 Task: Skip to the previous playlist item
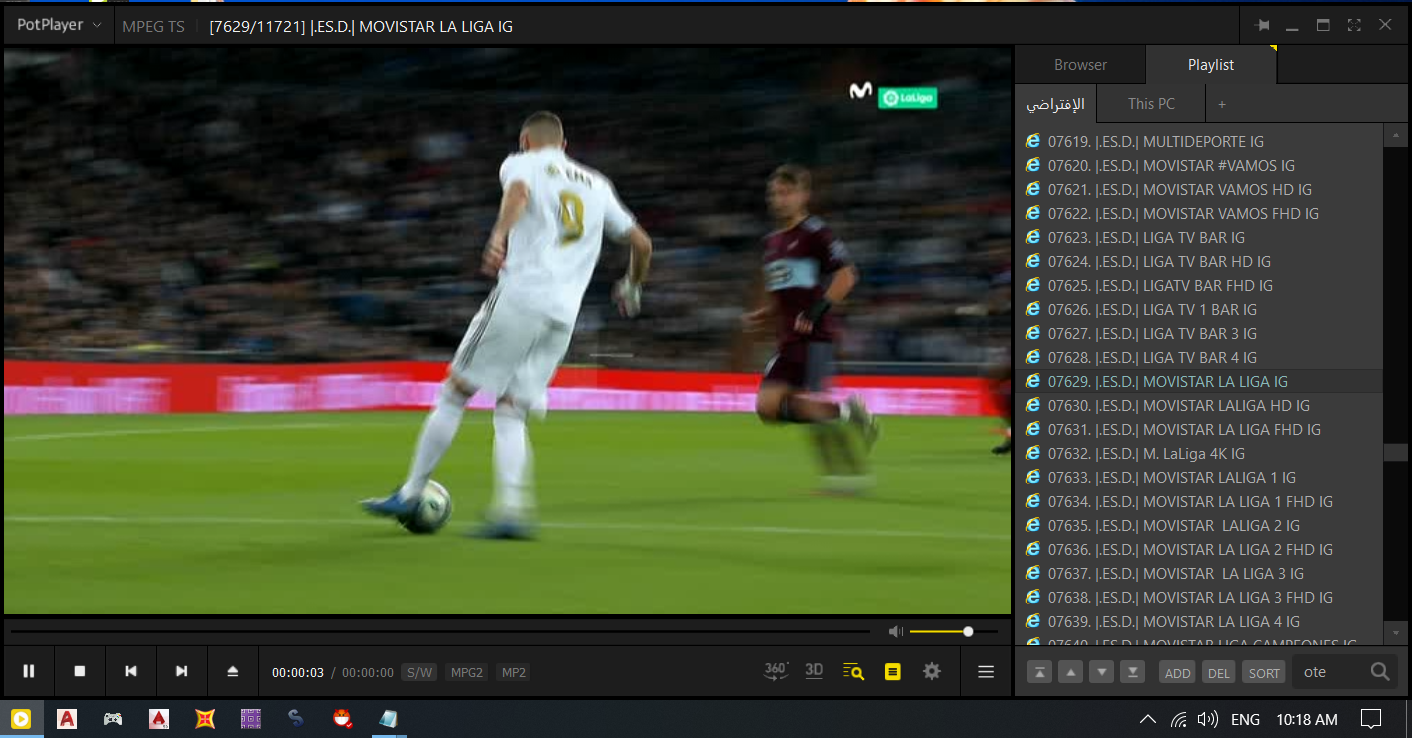[x=131, y=672]
